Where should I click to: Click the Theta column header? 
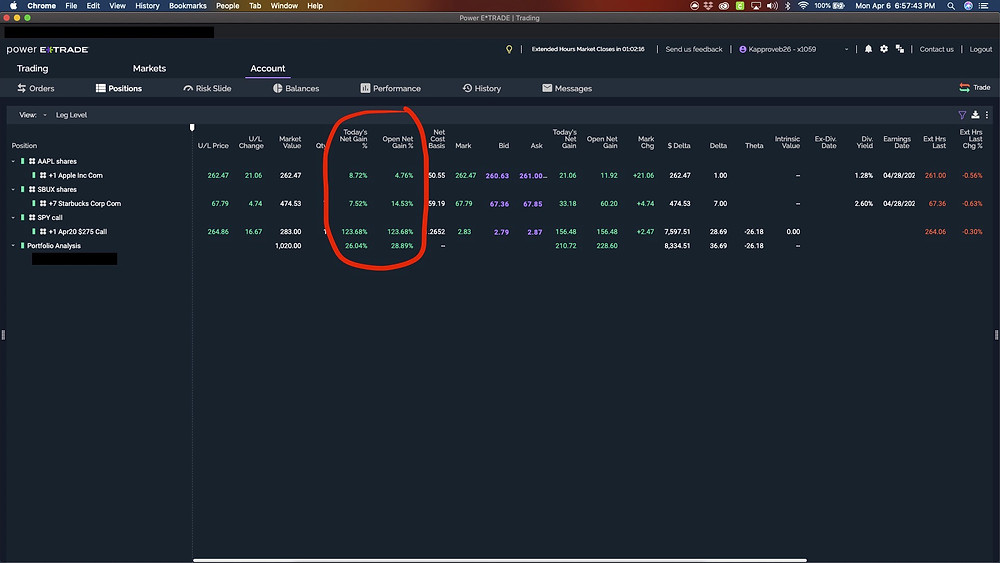(754, 145)
